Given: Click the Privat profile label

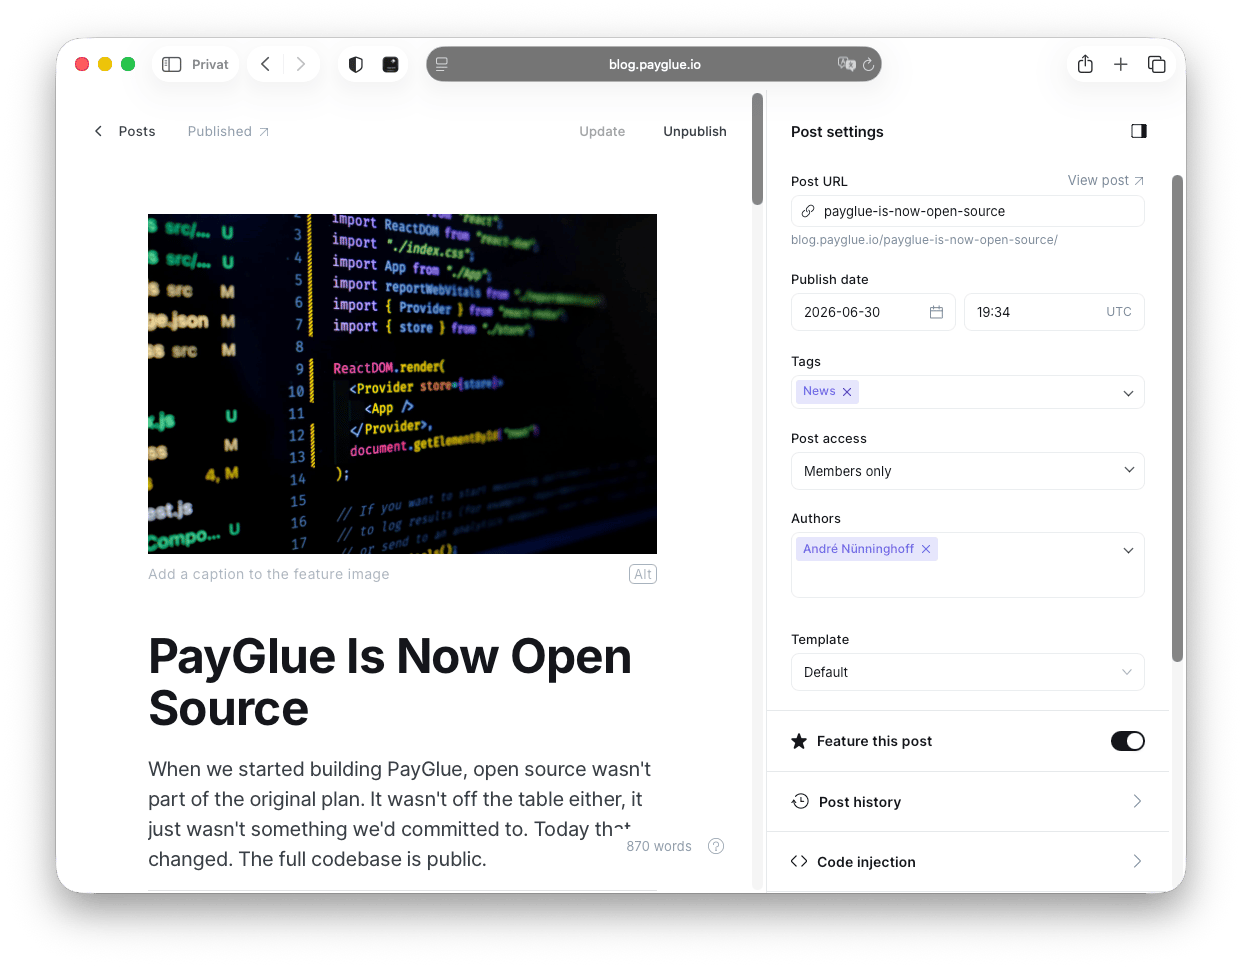Looking at the screenshot, I should 210,64.
